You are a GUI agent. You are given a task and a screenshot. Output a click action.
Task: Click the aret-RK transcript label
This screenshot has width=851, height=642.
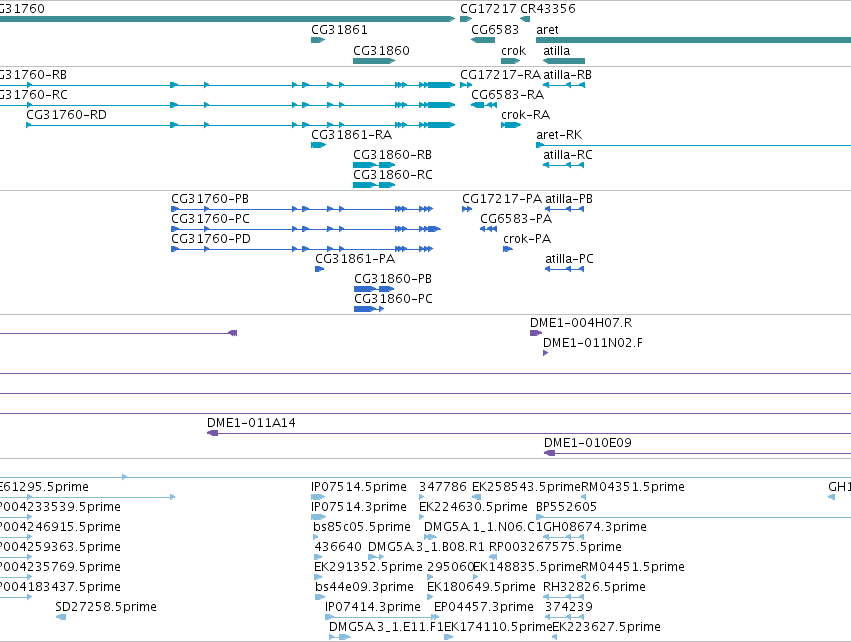tap(559, 135)
